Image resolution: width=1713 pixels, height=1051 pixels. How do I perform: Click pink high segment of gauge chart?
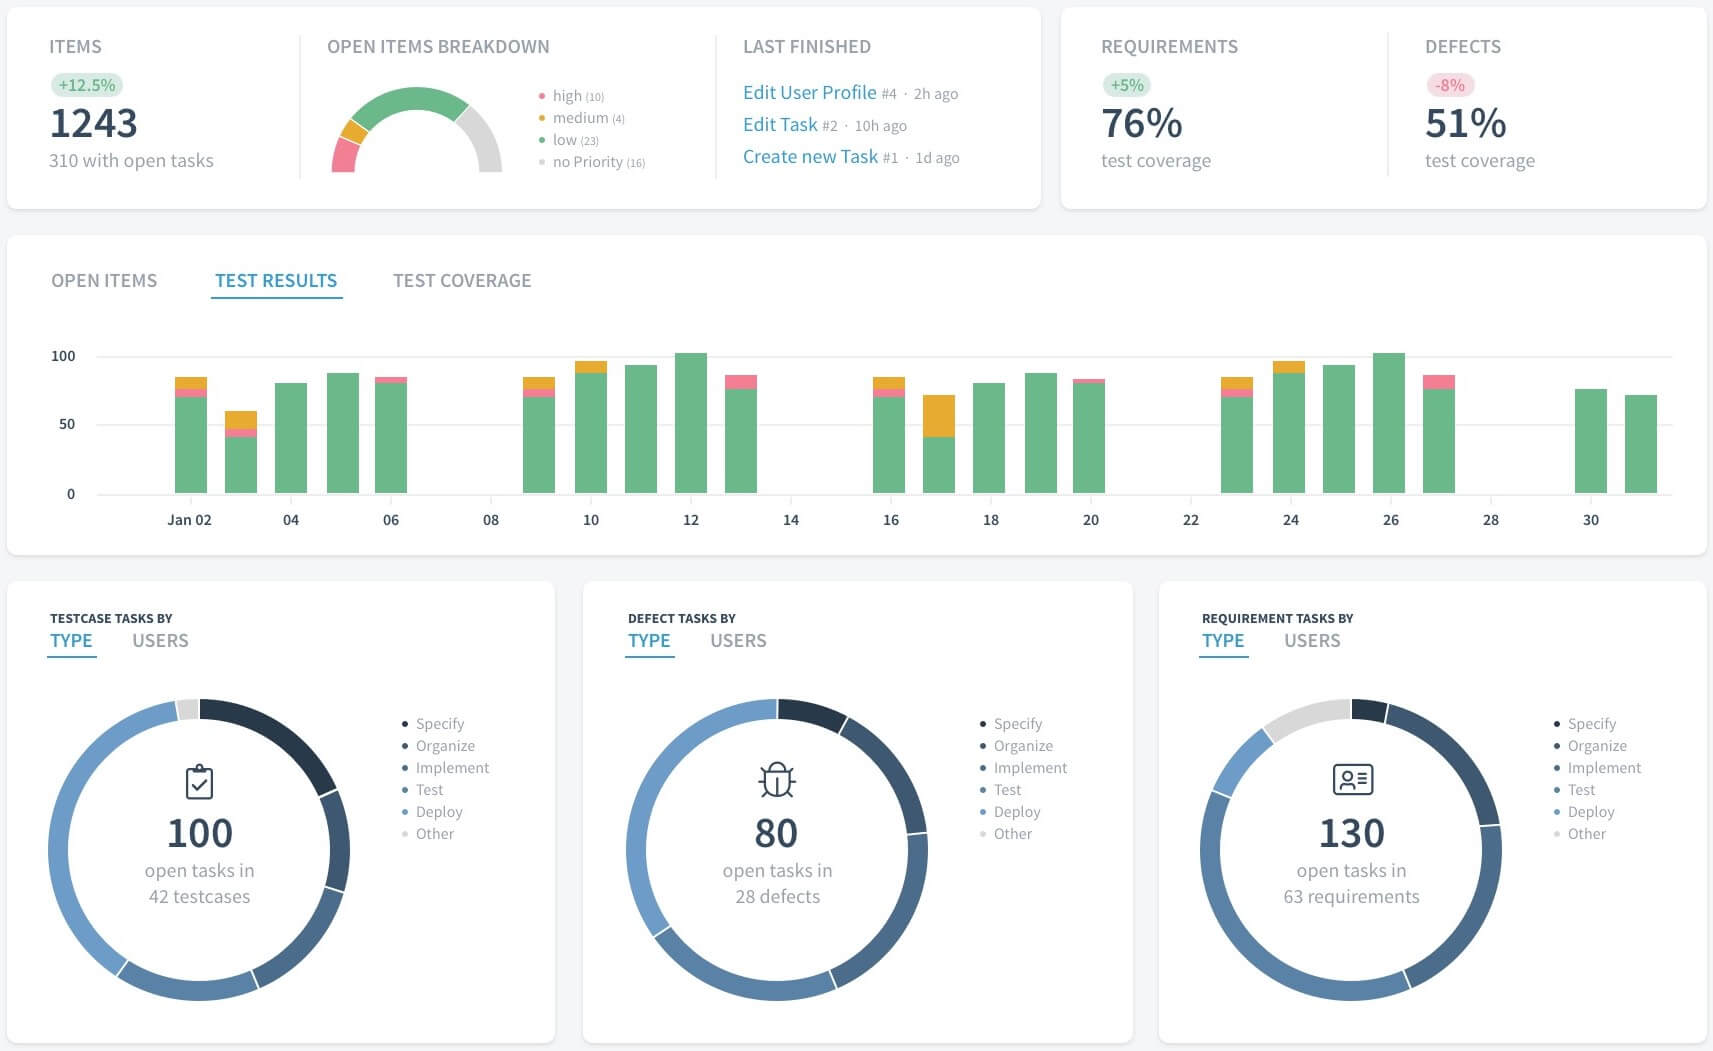(345, 156)
